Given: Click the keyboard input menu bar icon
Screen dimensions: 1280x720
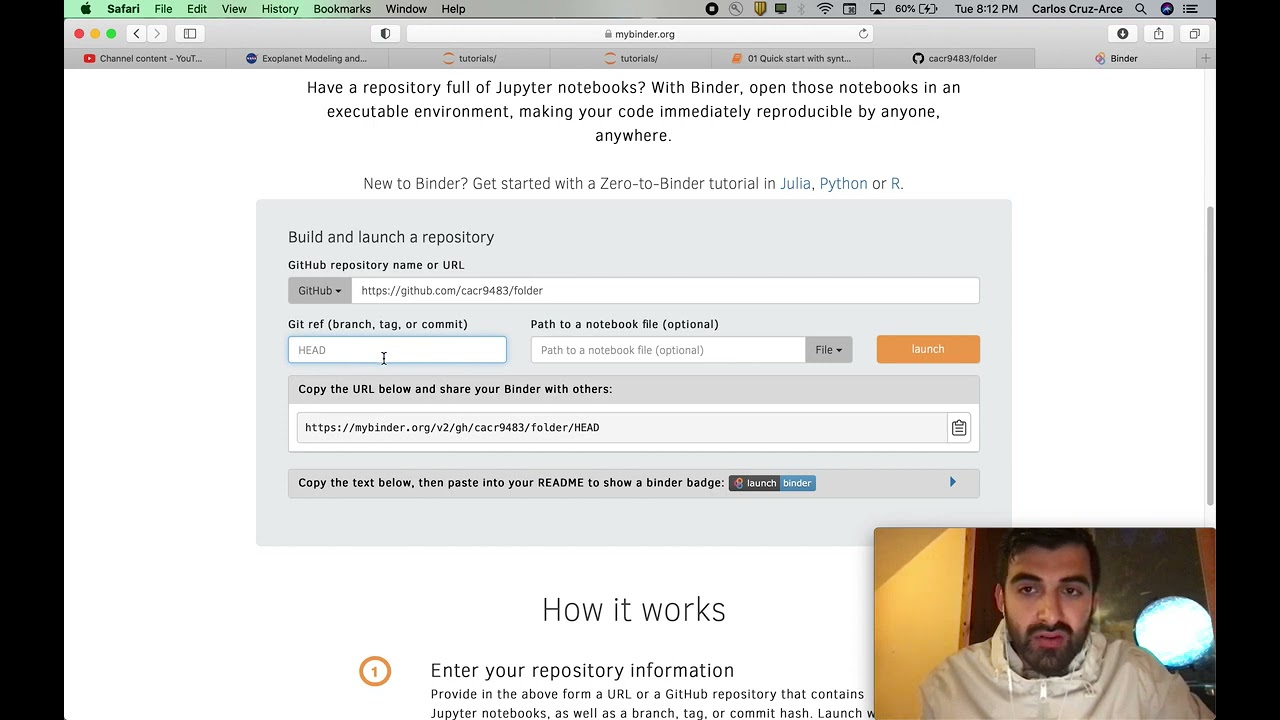Looking at the screenshot, I should (x=851, y=9).
